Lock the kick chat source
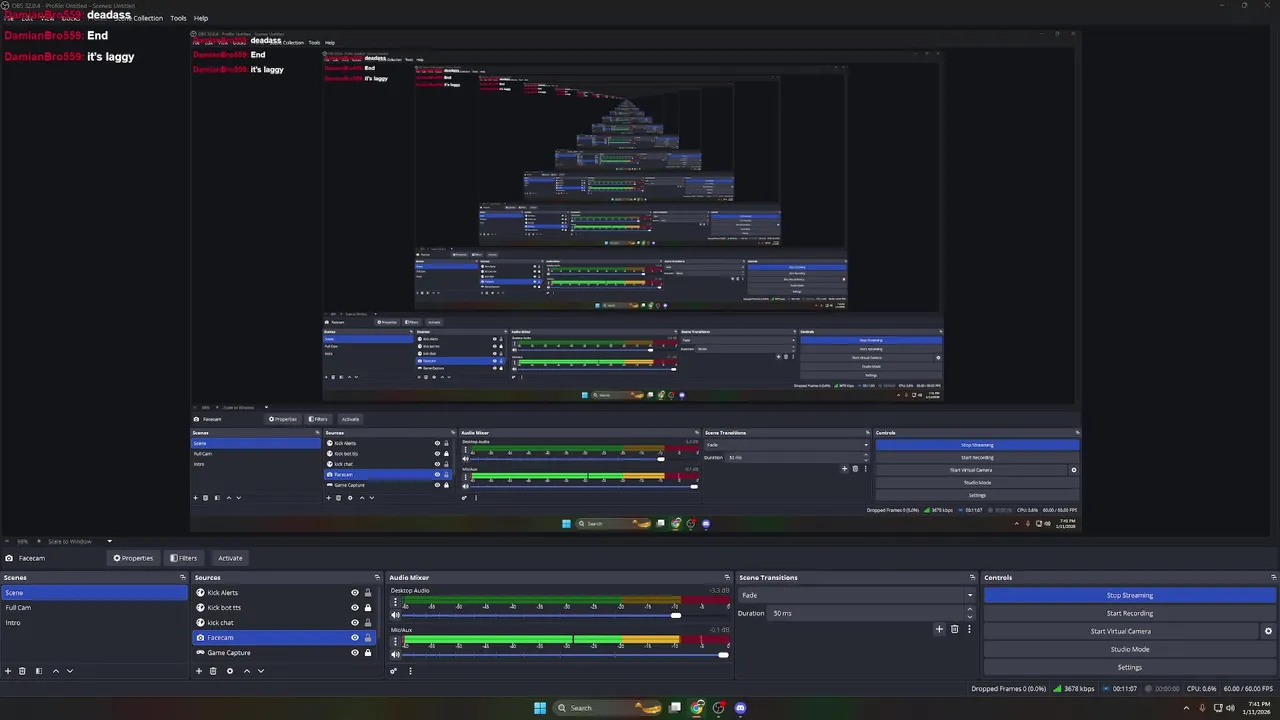Image resolution: width=1280 pixels, height=720 pixels. 367,623
